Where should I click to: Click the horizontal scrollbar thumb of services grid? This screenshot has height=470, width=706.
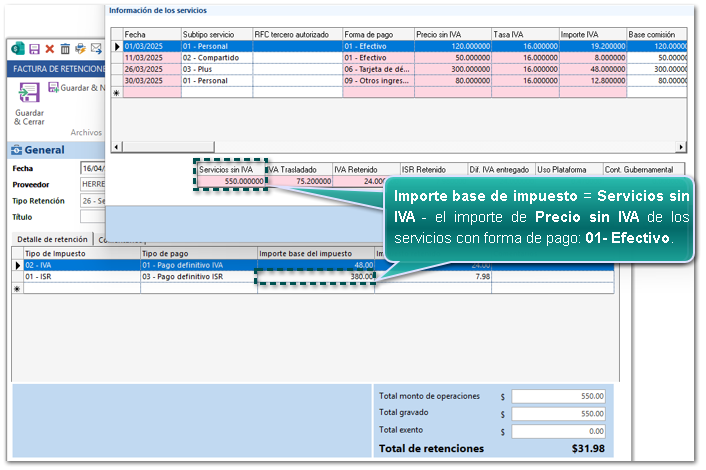tap(168, 147)
